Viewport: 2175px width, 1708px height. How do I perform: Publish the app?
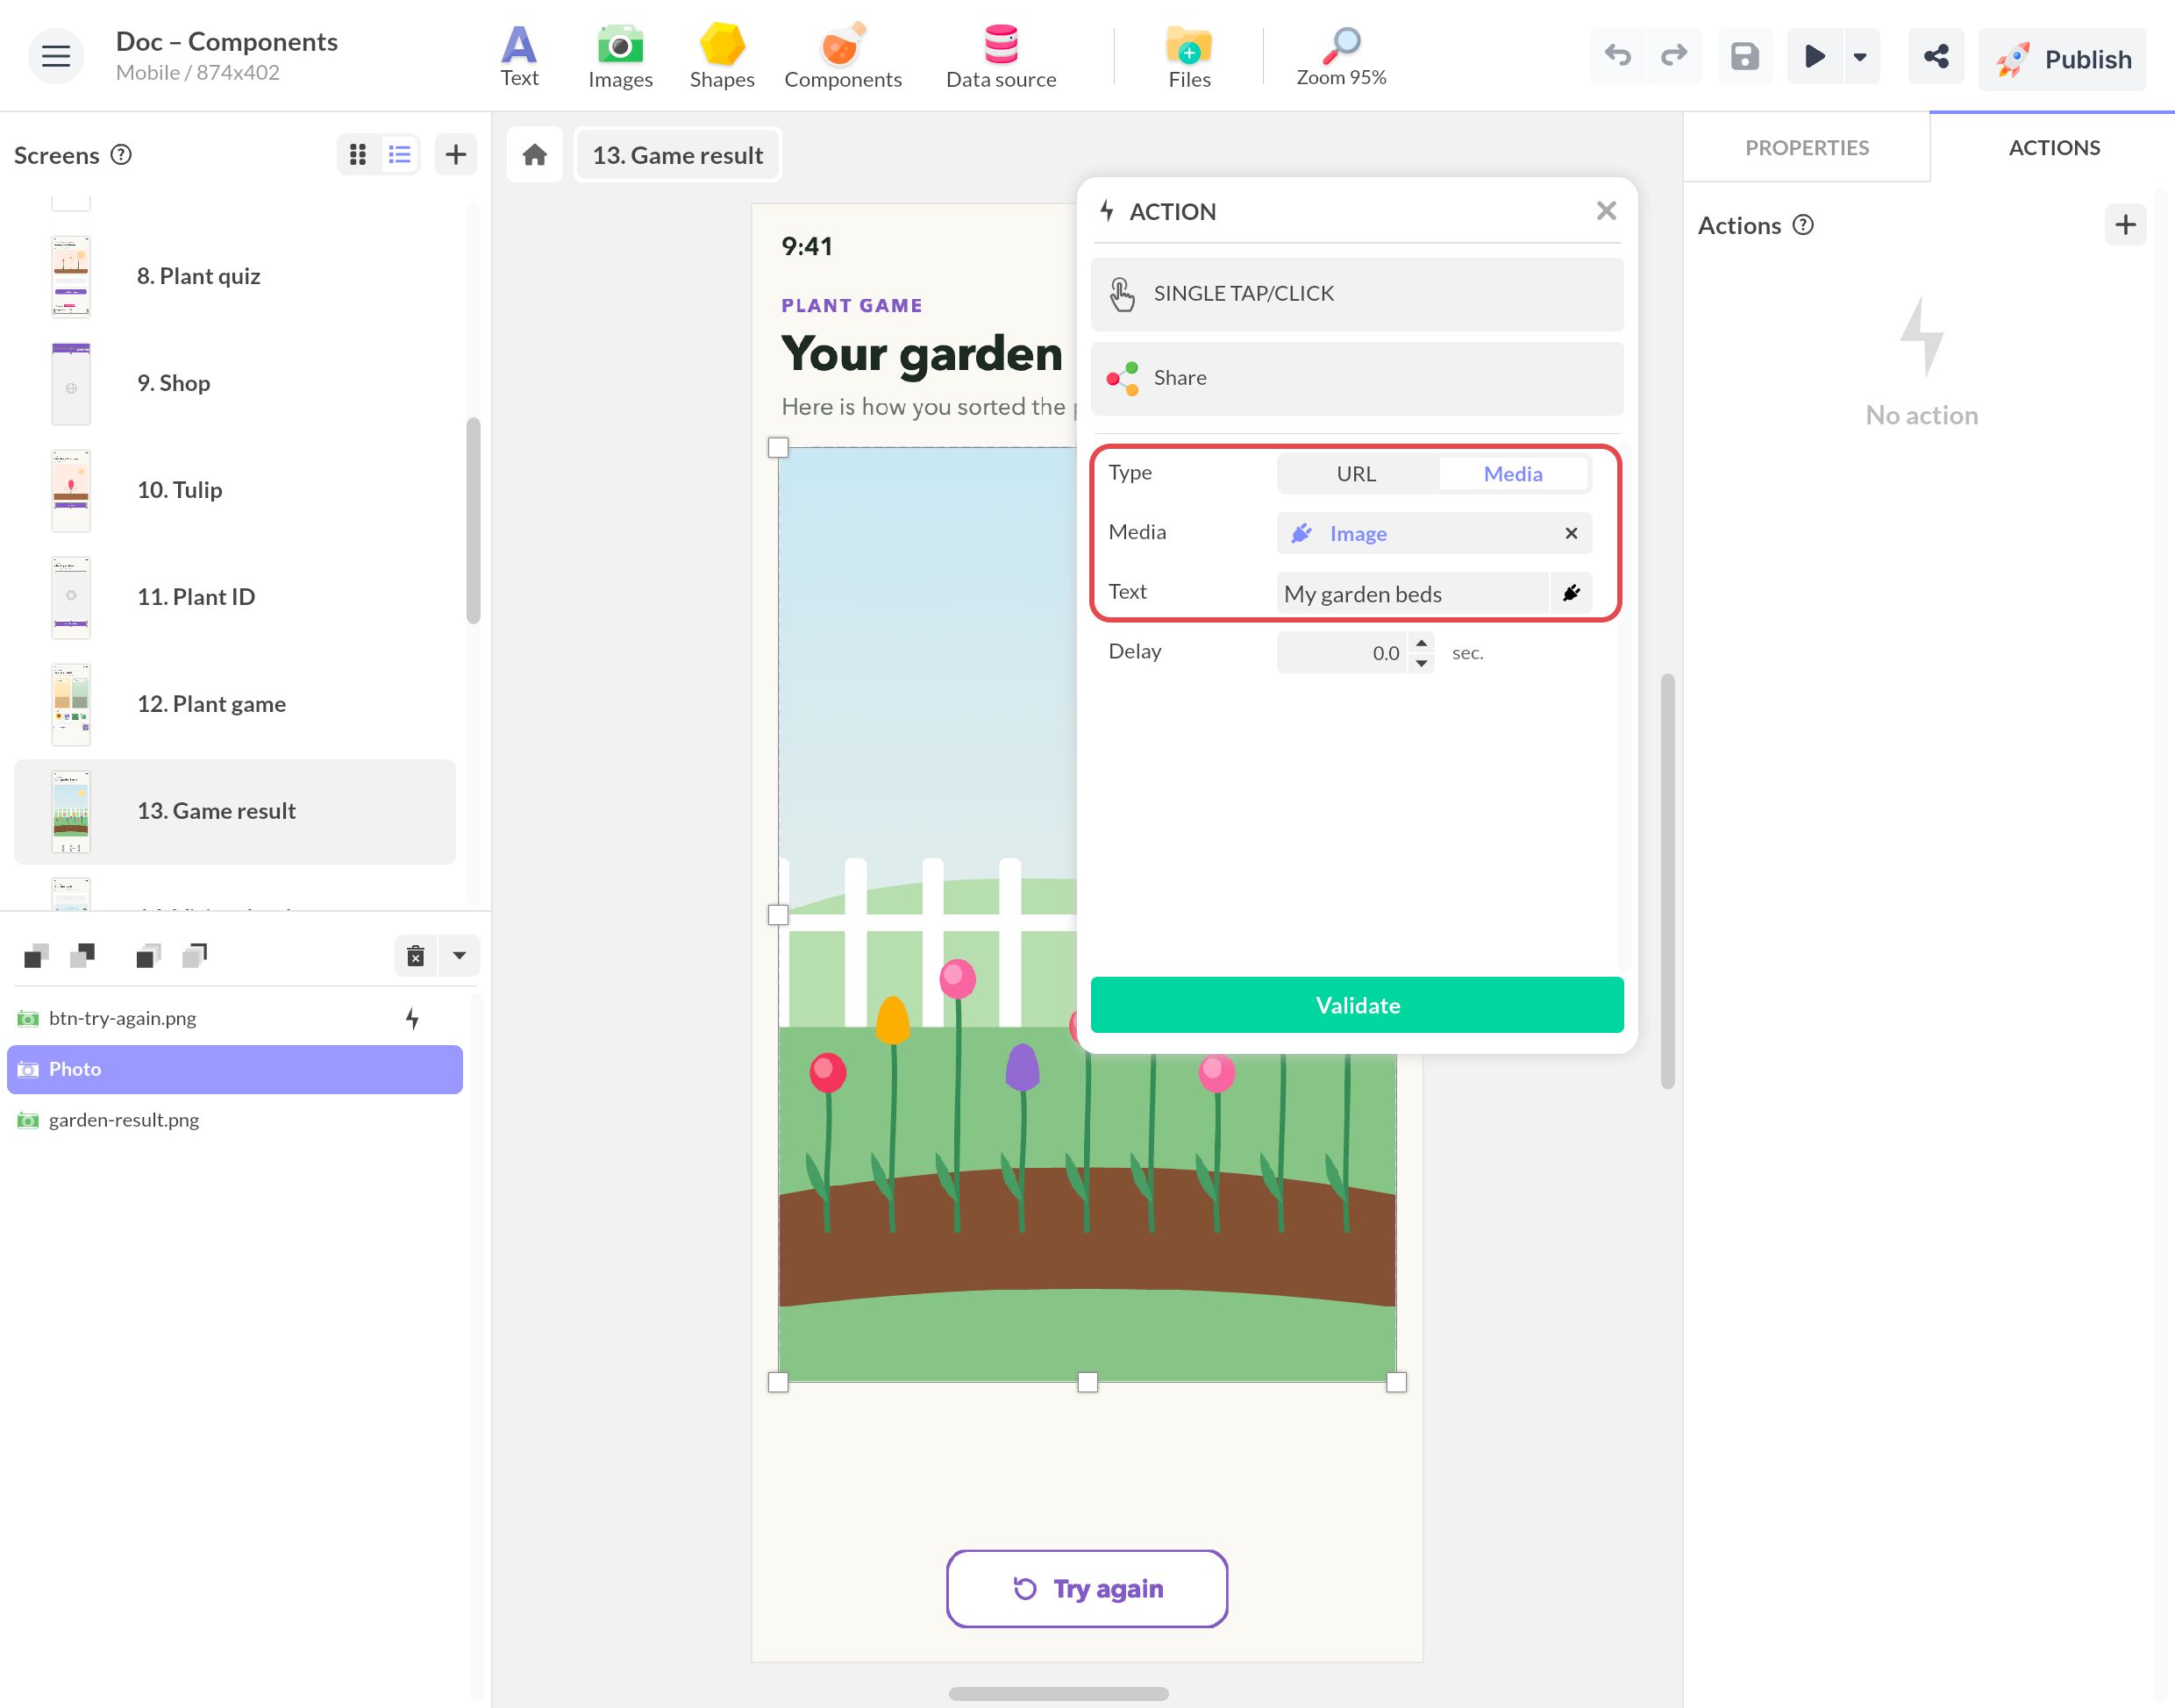pyautogui.click(x=2062, y=59)
